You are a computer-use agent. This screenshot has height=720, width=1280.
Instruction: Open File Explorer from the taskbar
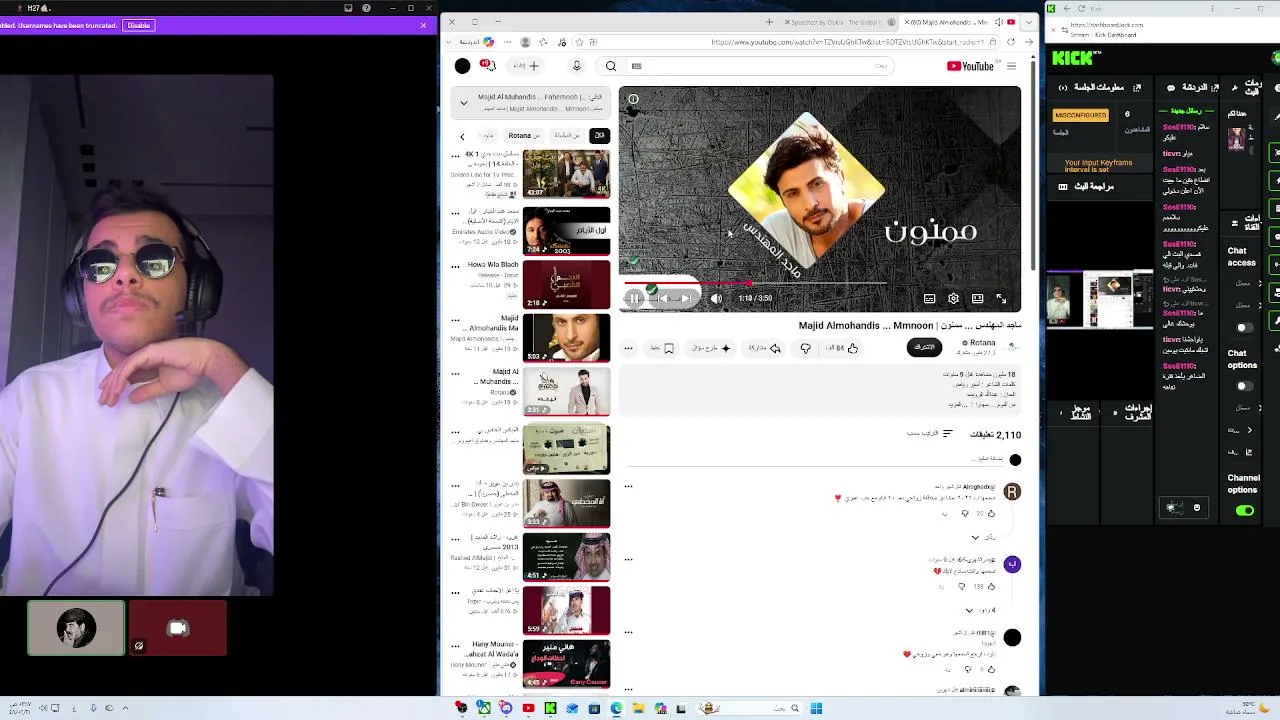[638, 709]
